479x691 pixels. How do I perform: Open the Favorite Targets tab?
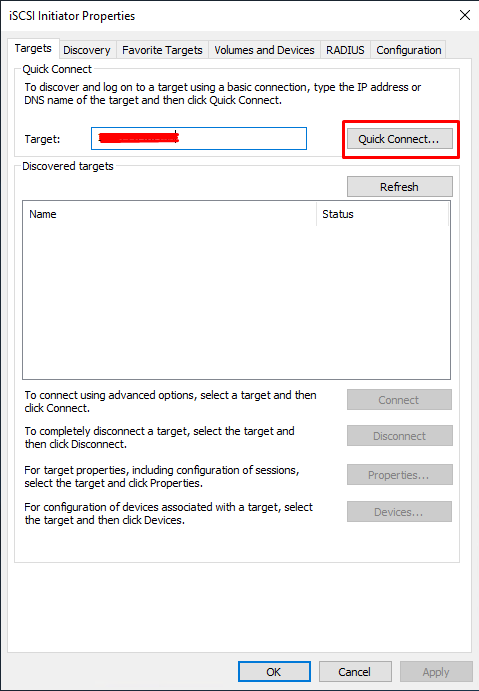coord(162,50)
